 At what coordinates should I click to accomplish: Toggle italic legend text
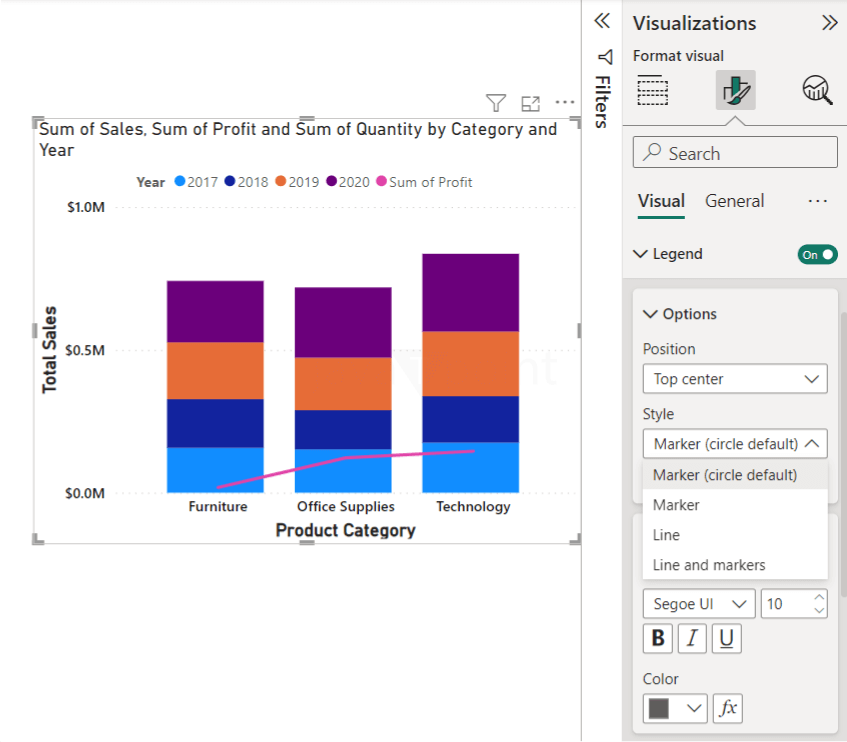(x=692, y=638)
